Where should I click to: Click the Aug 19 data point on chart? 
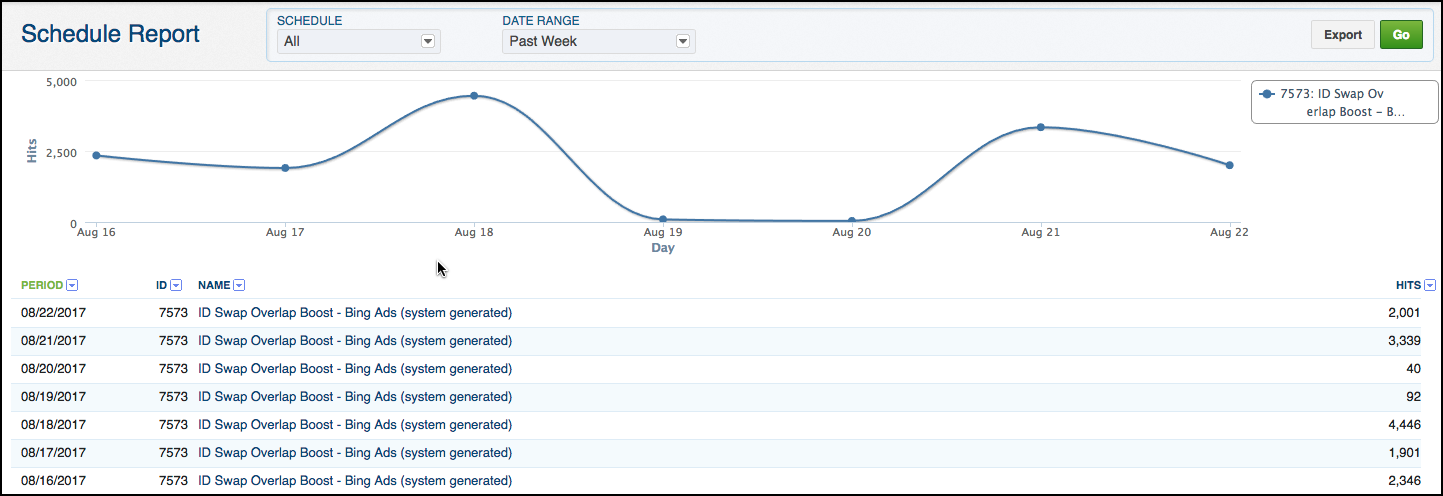(x=663, y=219)
